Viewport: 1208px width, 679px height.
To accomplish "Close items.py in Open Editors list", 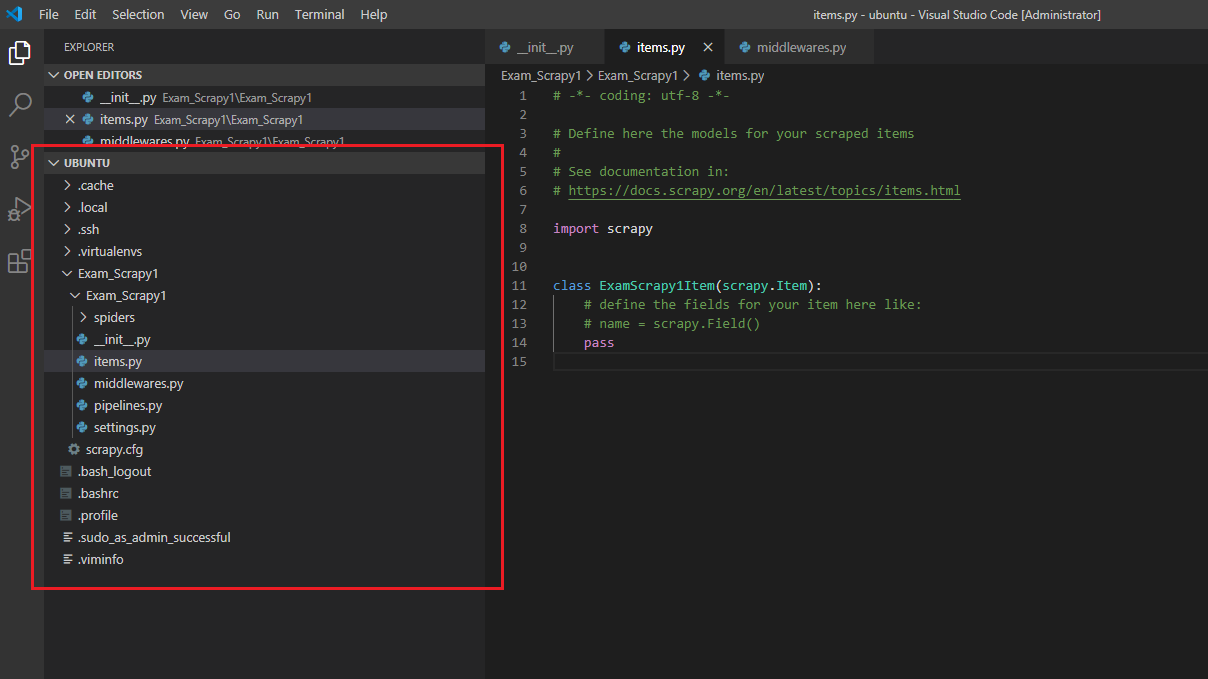I will [x=70, y=119].
